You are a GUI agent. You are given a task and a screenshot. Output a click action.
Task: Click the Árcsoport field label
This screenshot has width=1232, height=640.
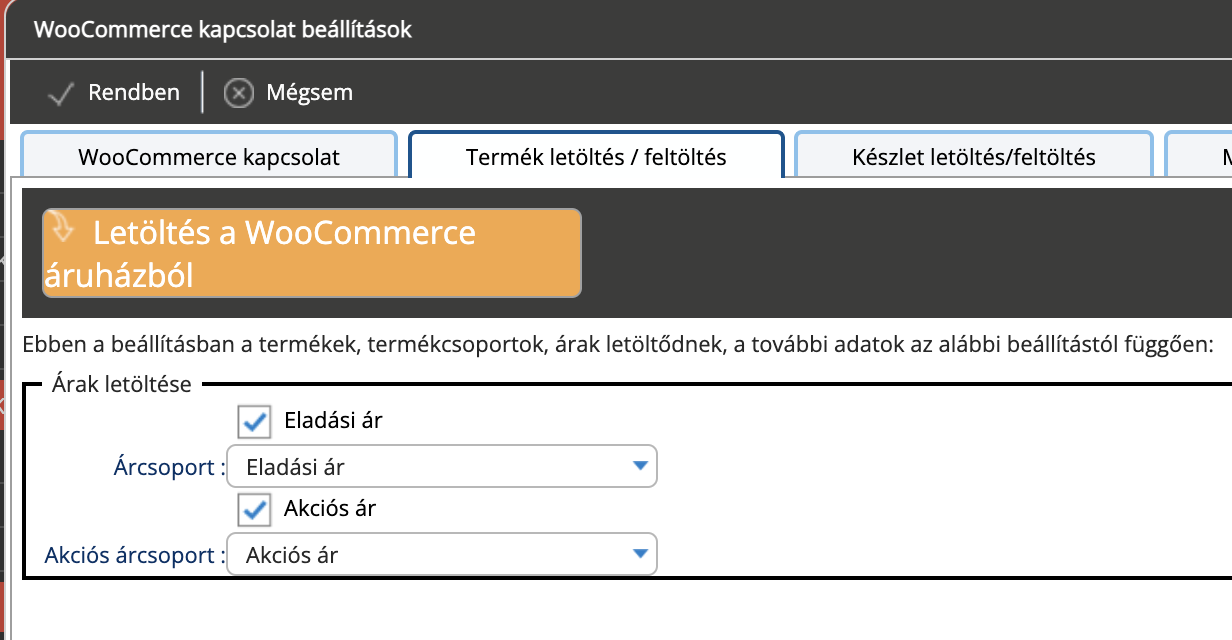tap(170, 467)
